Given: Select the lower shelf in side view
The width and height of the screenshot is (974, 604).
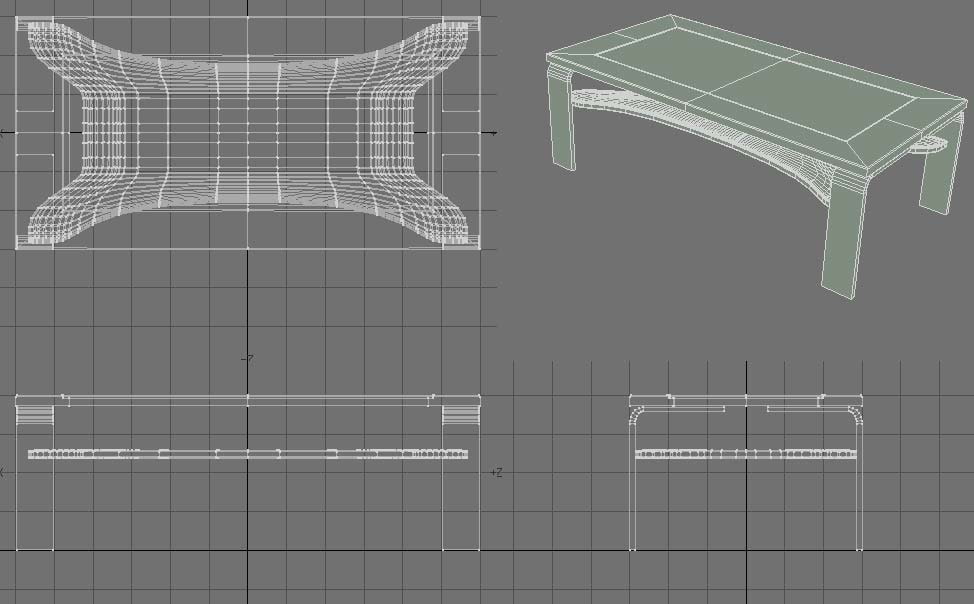Looking at the screenshot, I should pos(746,455).
